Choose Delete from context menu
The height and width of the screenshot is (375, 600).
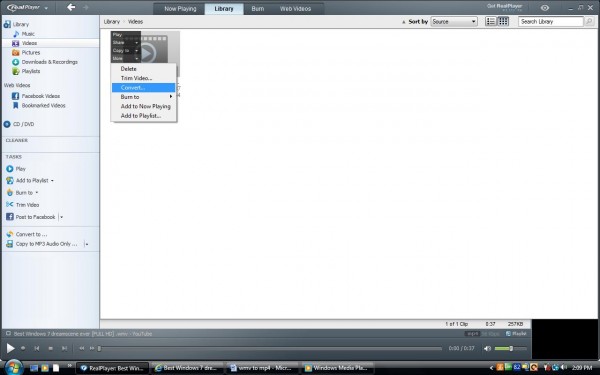[143, 69]
